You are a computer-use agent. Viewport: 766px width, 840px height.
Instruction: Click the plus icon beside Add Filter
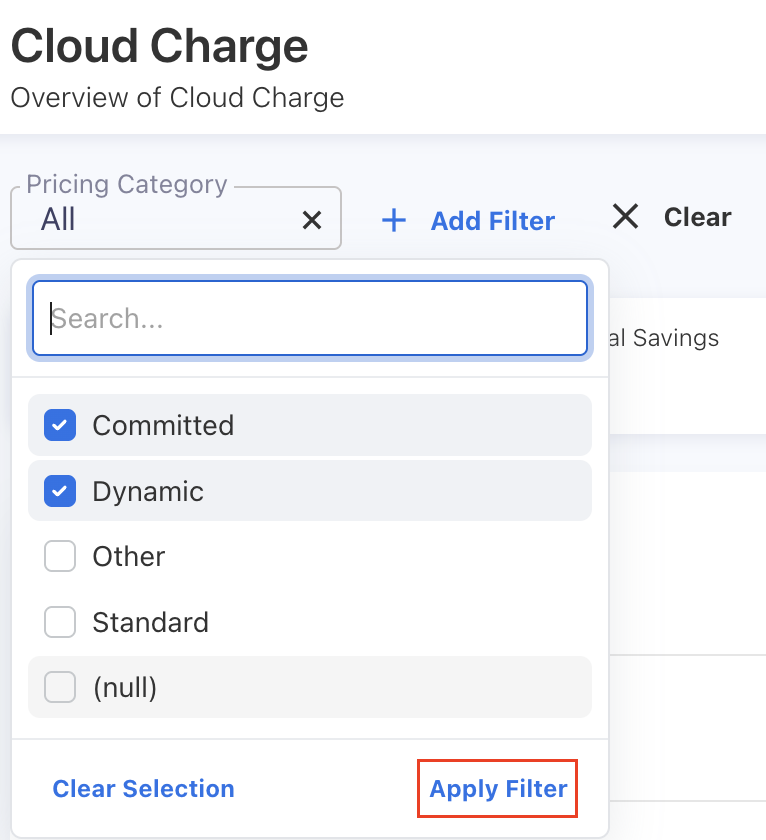coord(394,221)
